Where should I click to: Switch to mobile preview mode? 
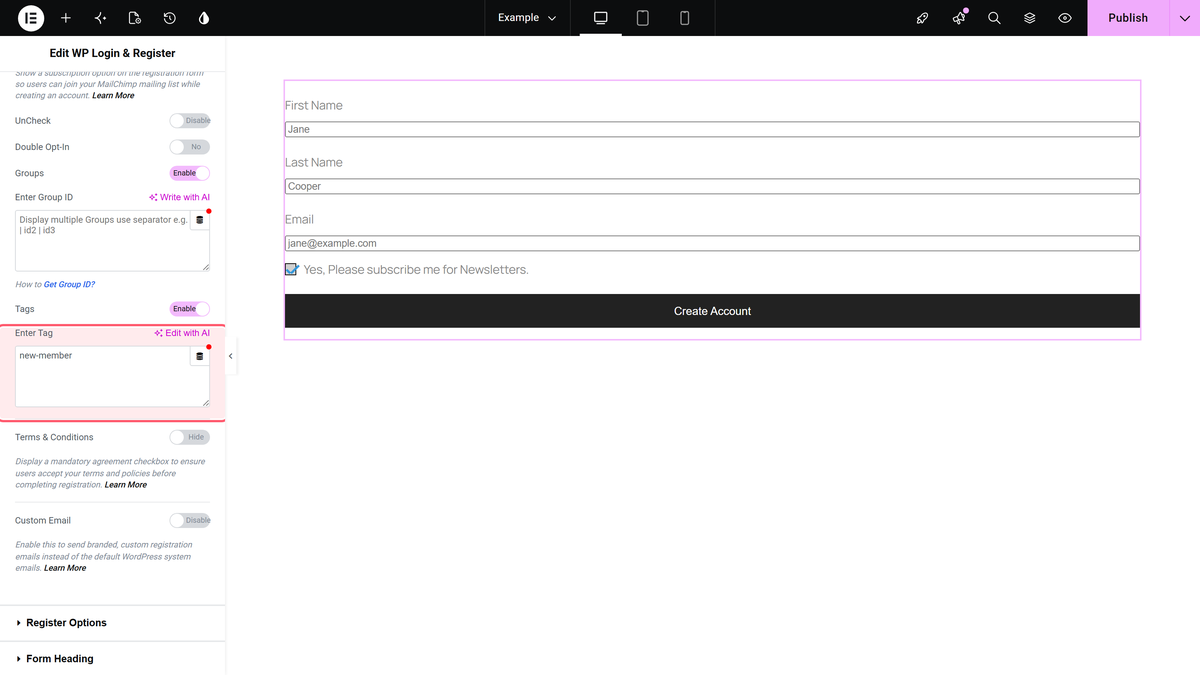coord(685,18)
